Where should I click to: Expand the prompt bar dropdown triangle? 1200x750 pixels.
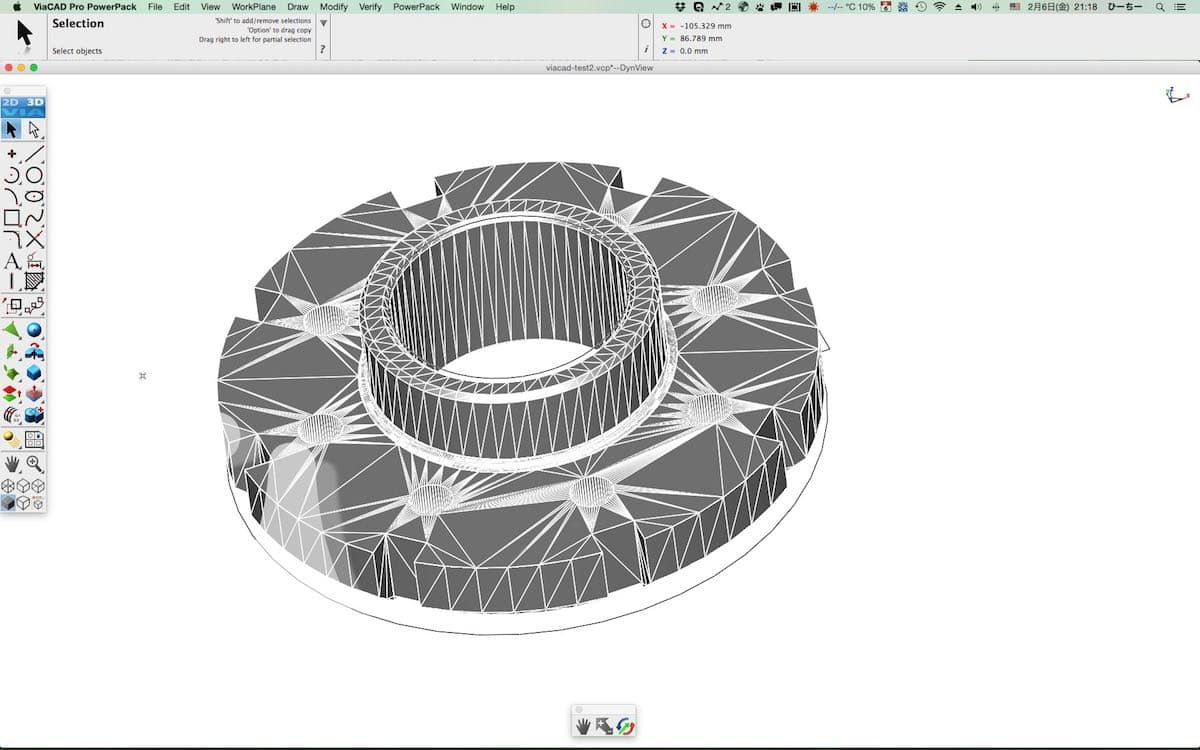point(323,23)
